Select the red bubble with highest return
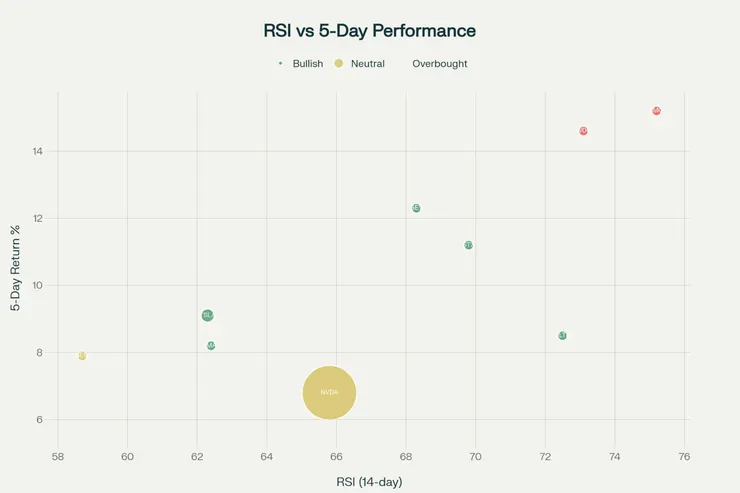The height and width of the screenshot is (493, 740). (x=656, y=111)
